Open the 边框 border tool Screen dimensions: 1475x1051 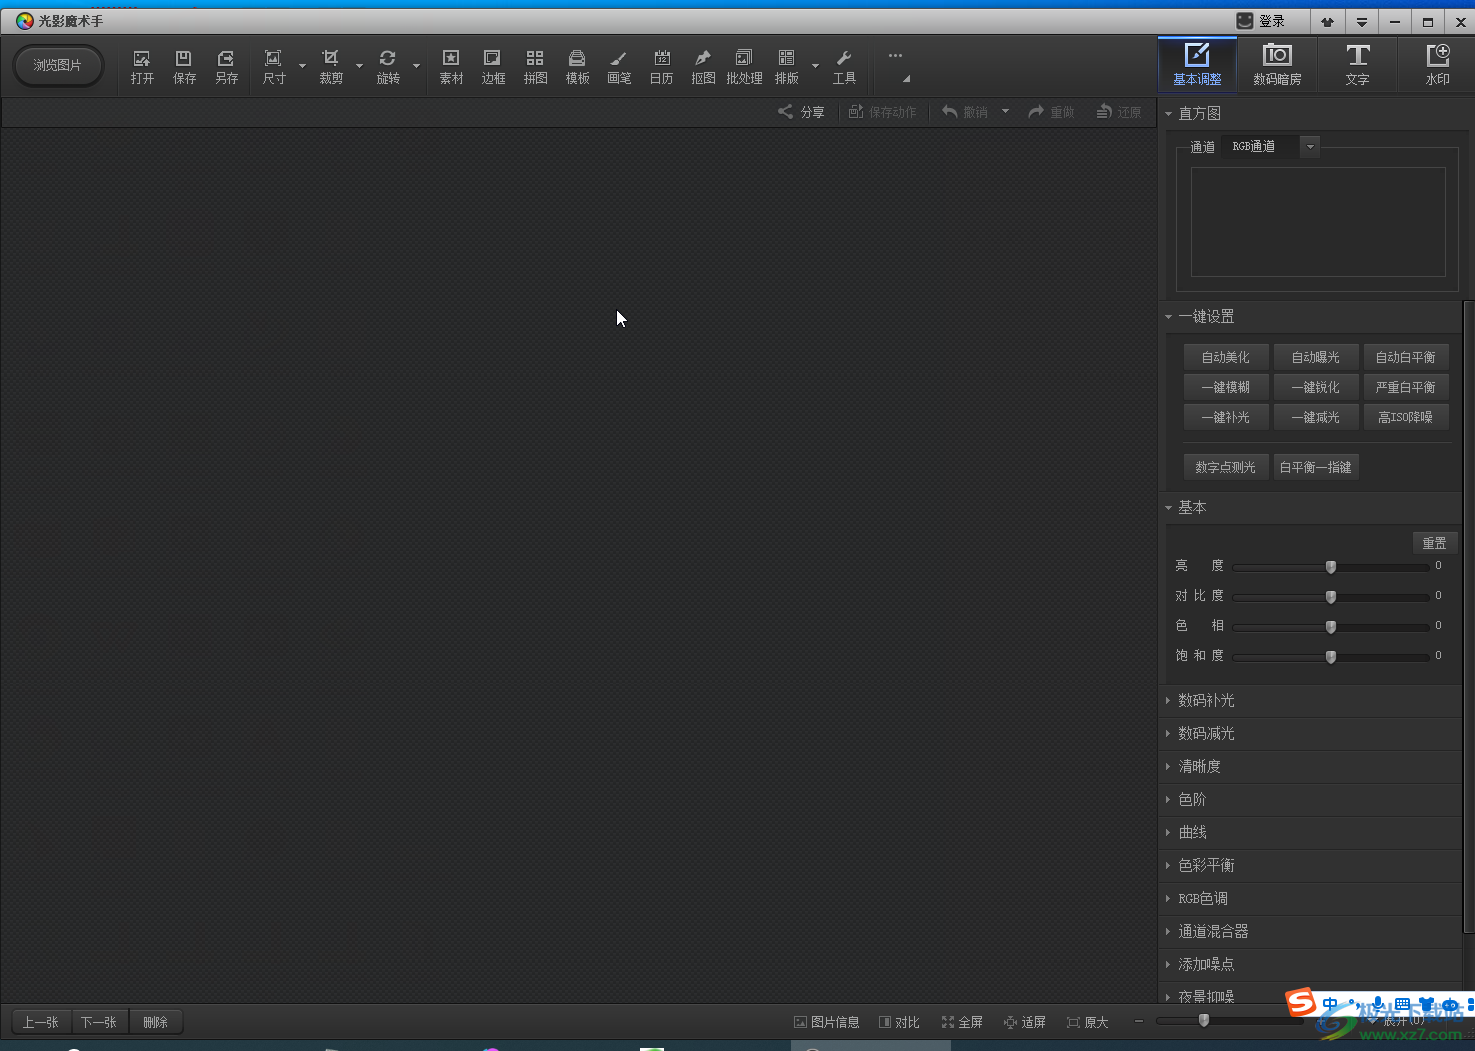493,67
